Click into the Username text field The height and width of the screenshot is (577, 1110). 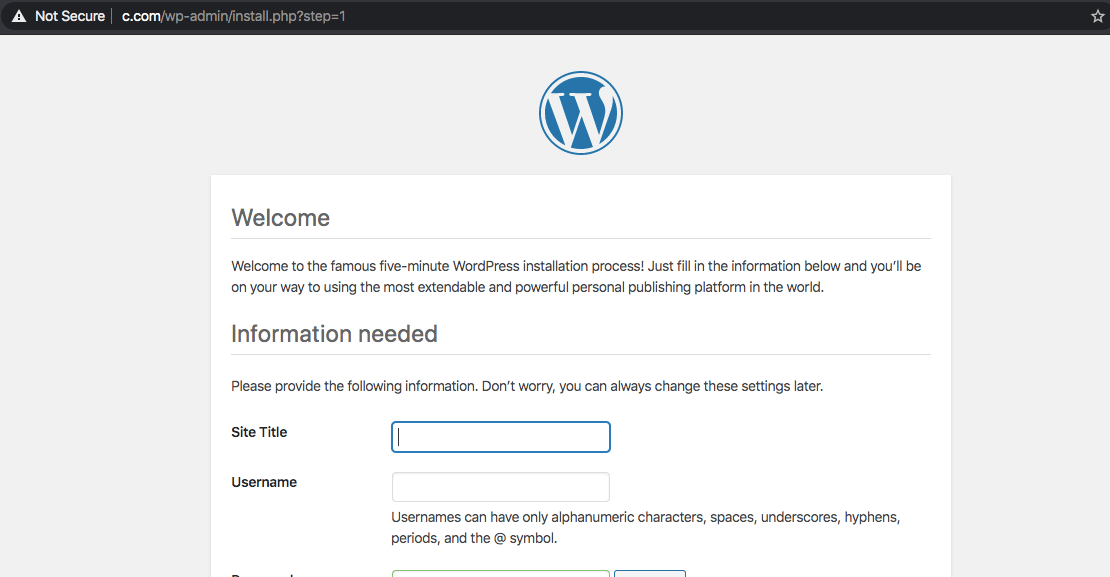500,487
